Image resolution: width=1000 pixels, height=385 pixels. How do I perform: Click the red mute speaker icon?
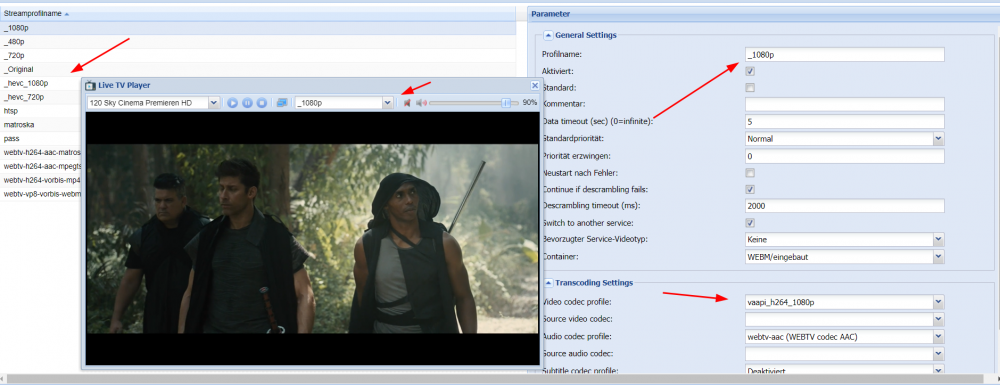pyautogui.click(x=407, y=103)
